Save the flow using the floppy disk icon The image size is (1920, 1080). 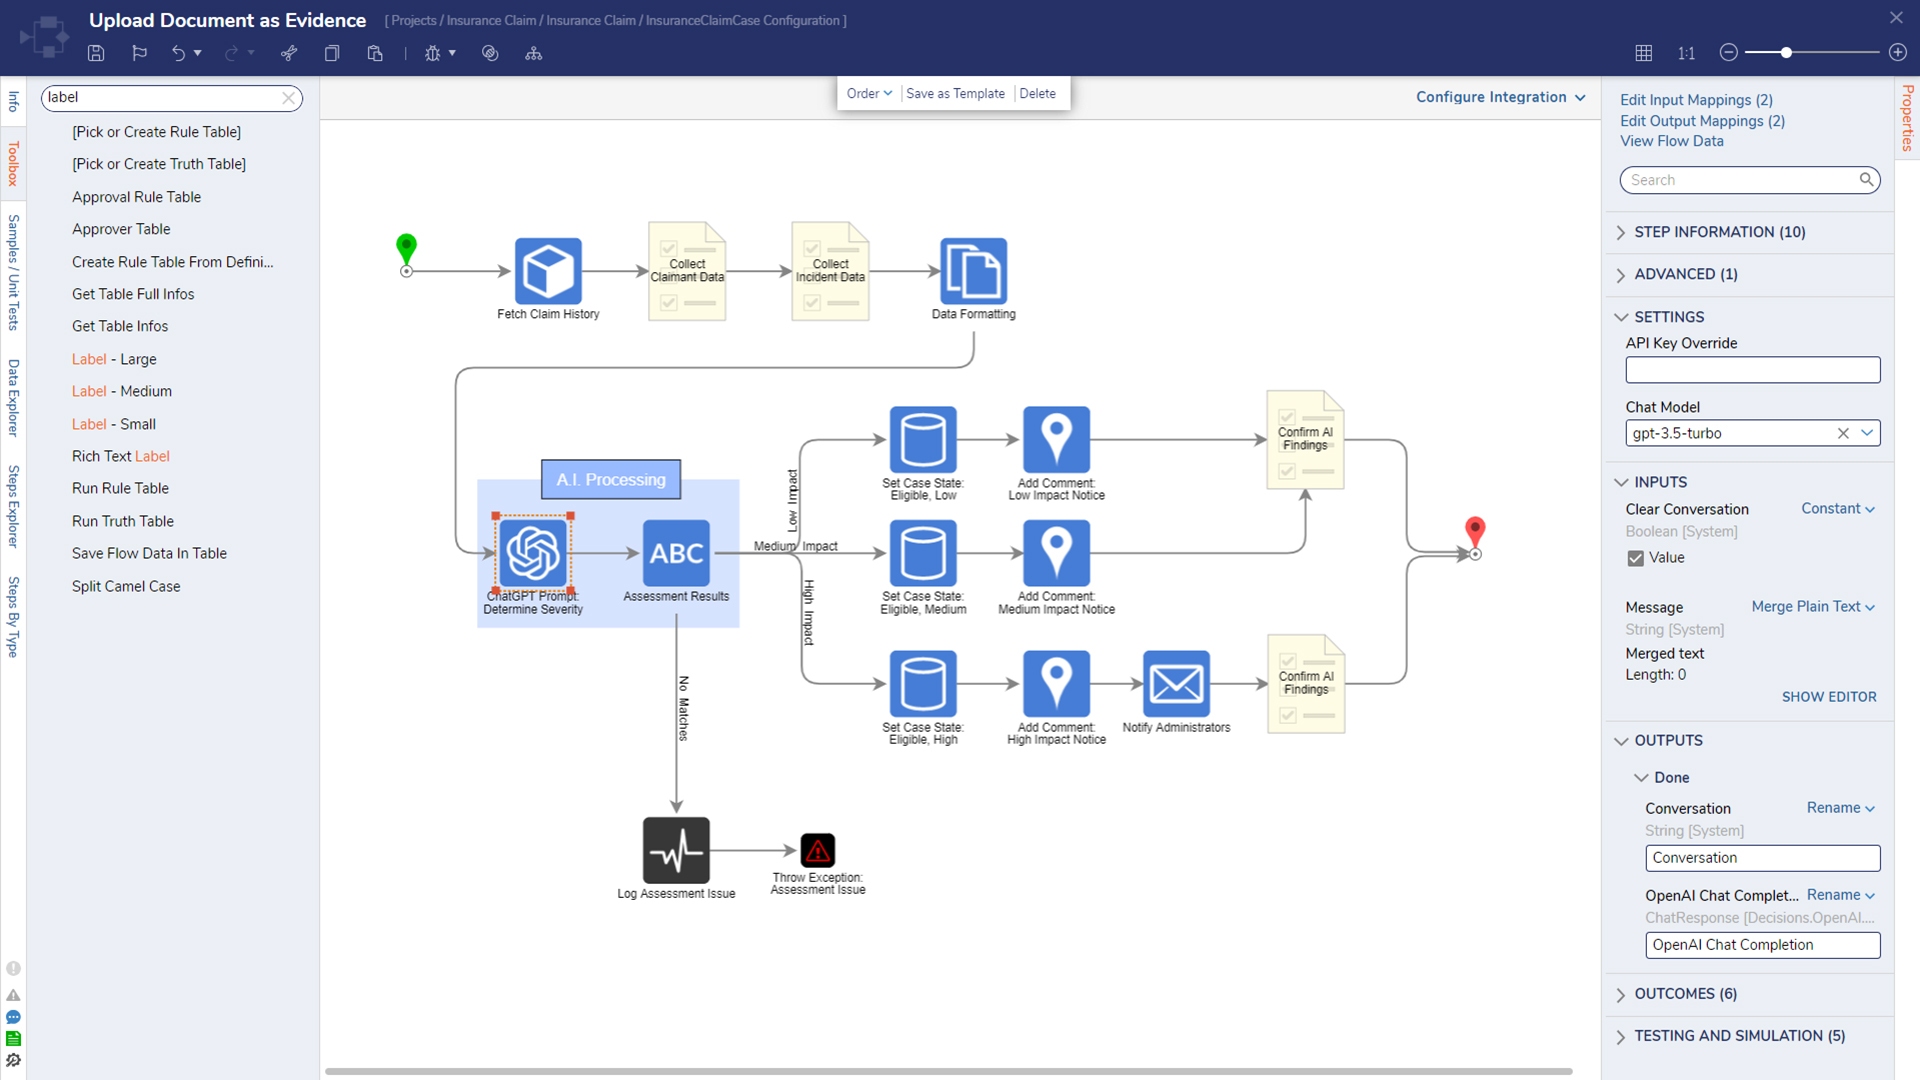pos(96,54)
